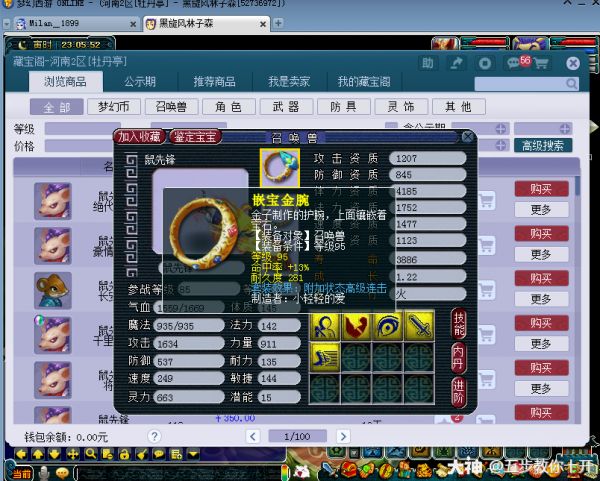Switch to the Milan_1899 tab
Image resolution: width=600 pixels, height=481 pixels.
coord(76,24)
